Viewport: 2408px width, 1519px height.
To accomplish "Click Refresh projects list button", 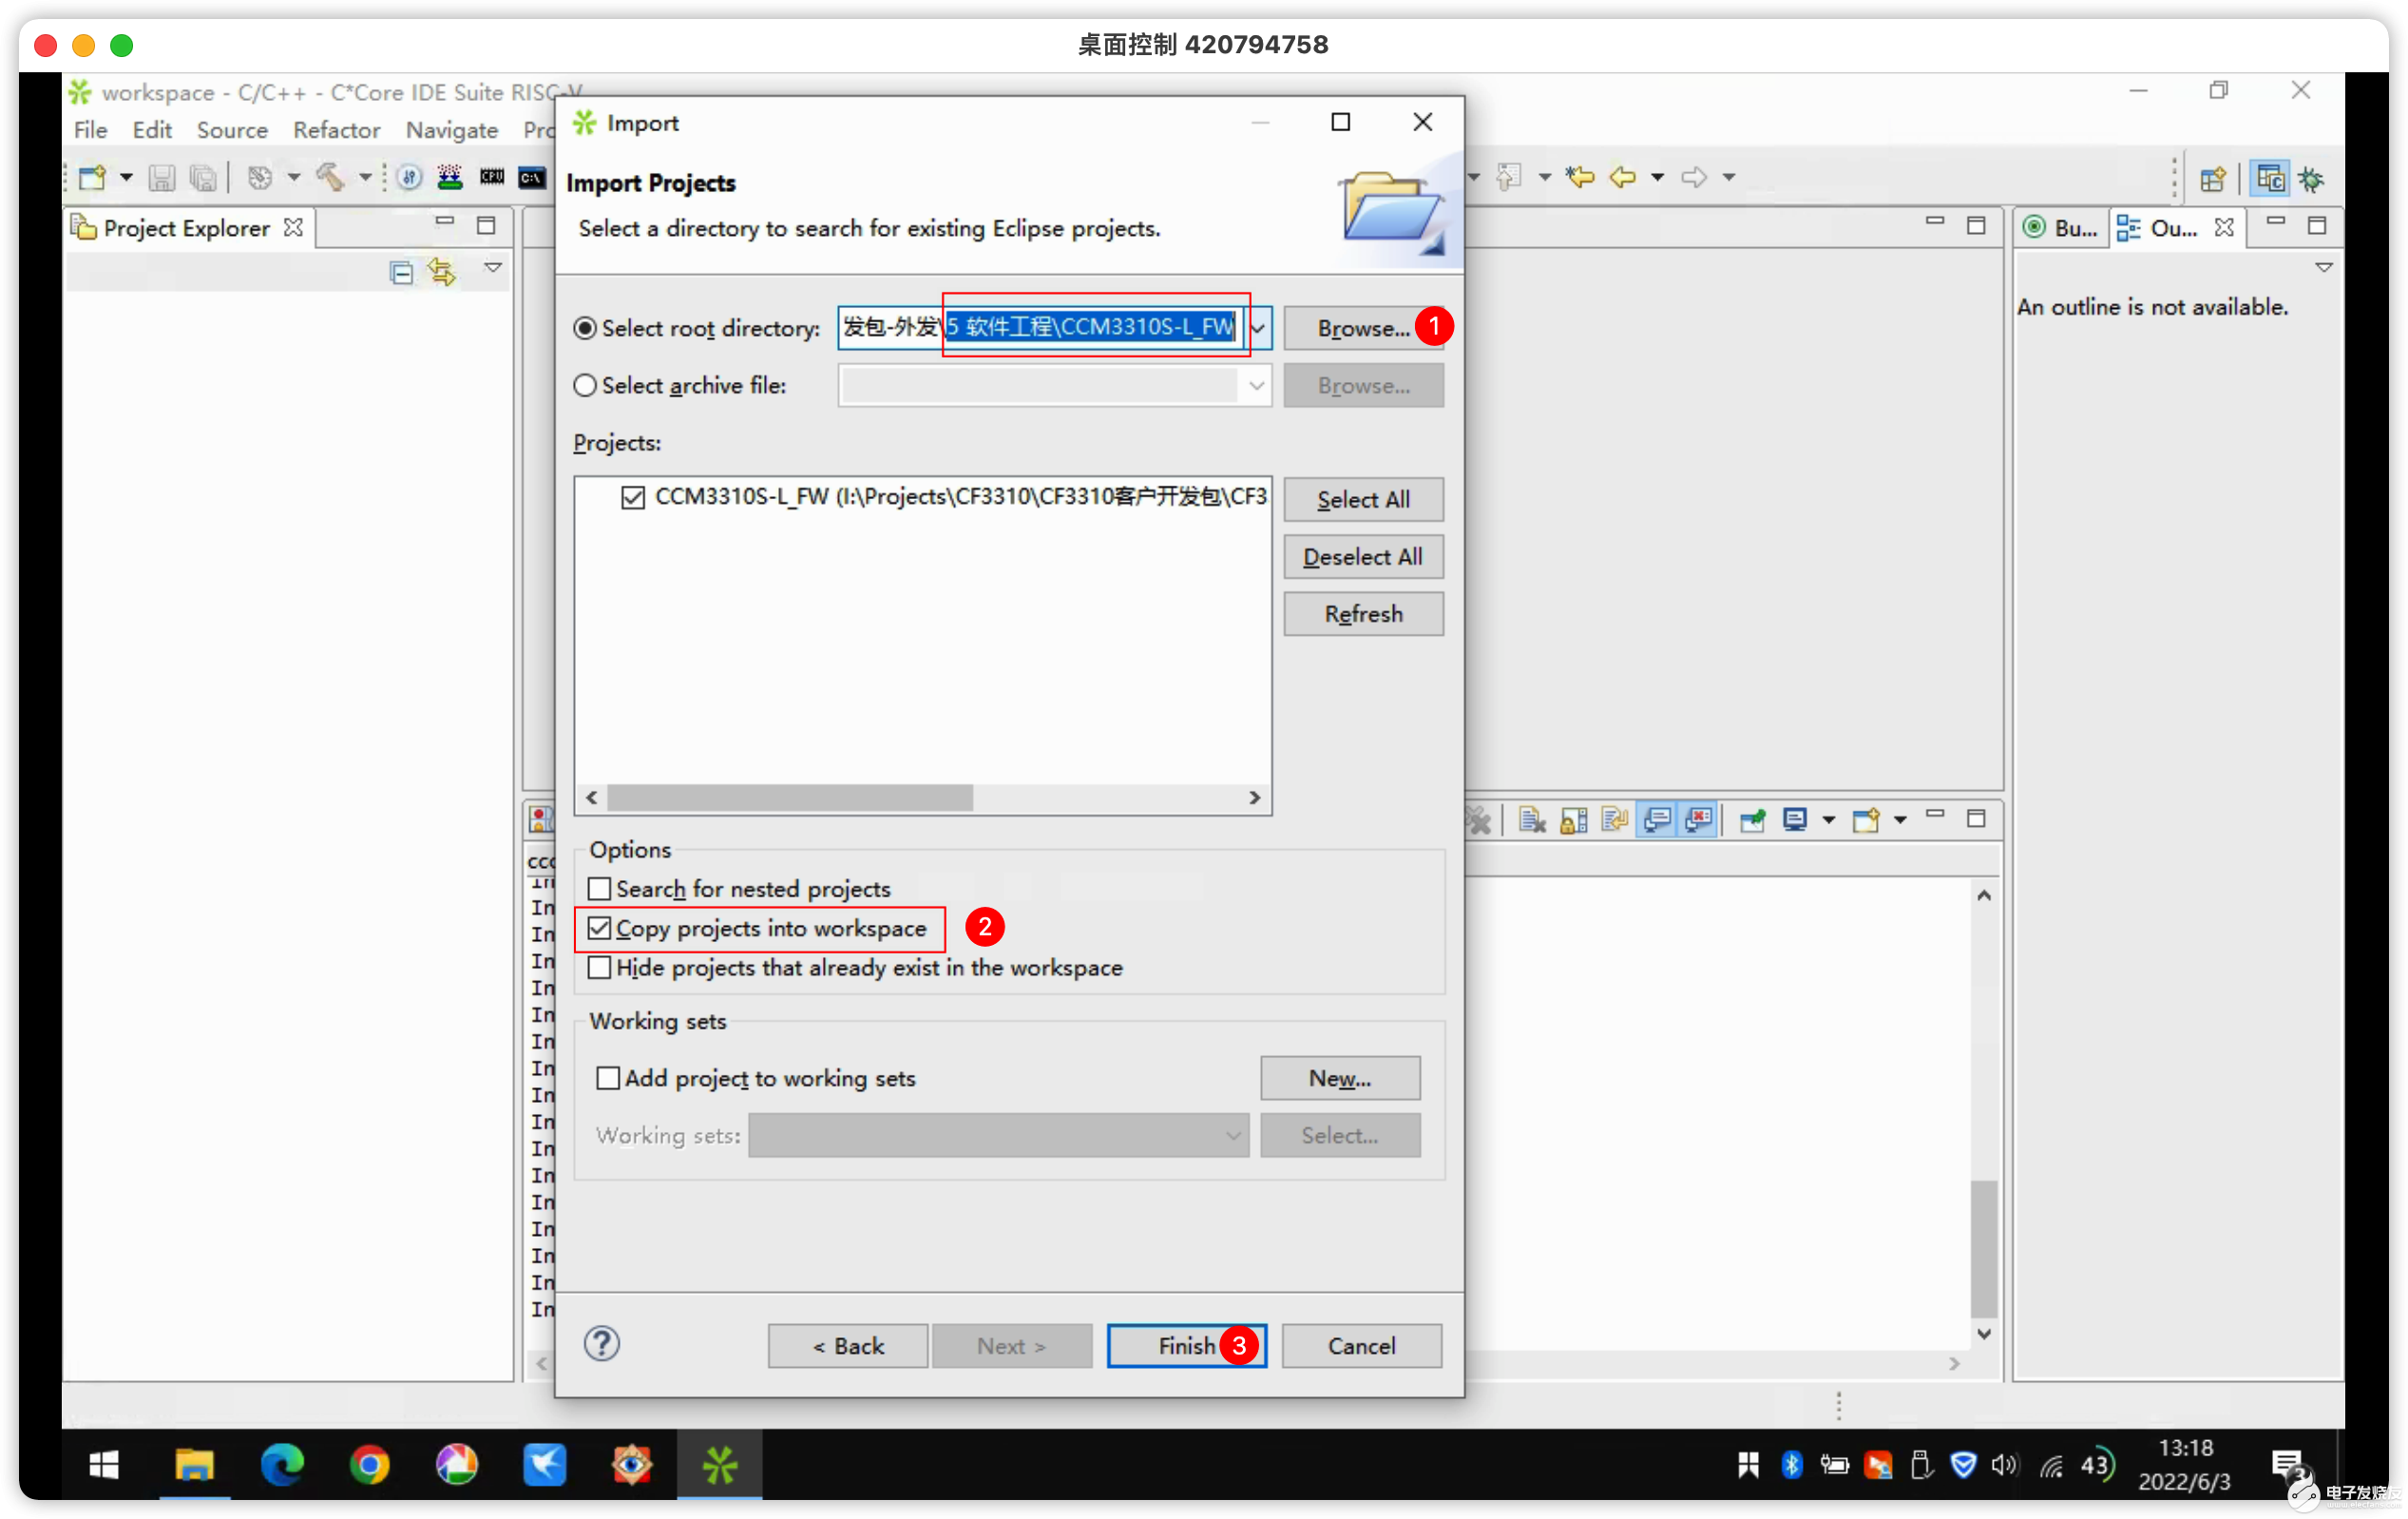I will [1364, 612].
